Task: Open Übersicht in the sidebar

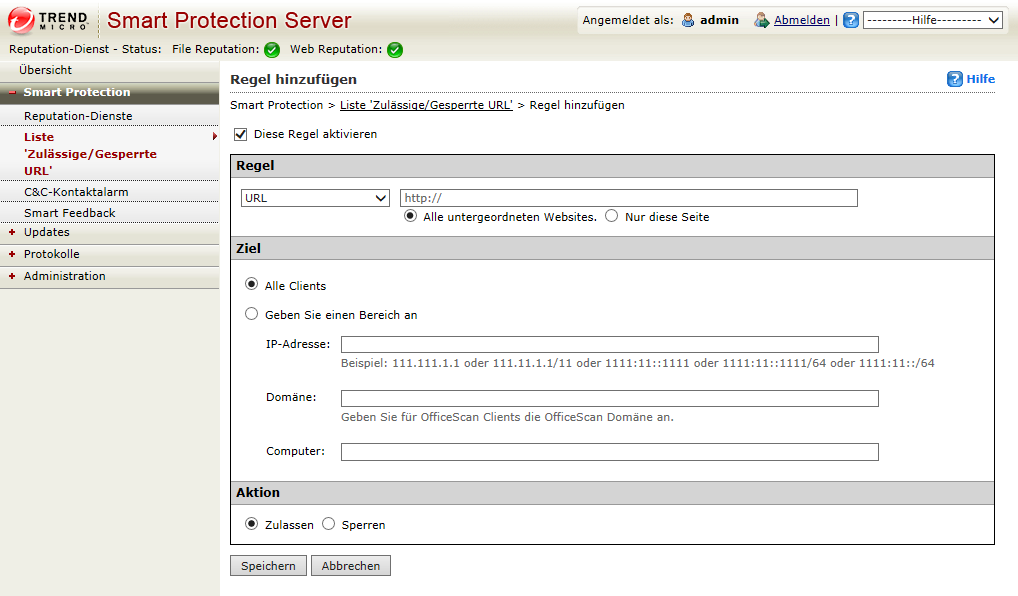Action: 45,70
